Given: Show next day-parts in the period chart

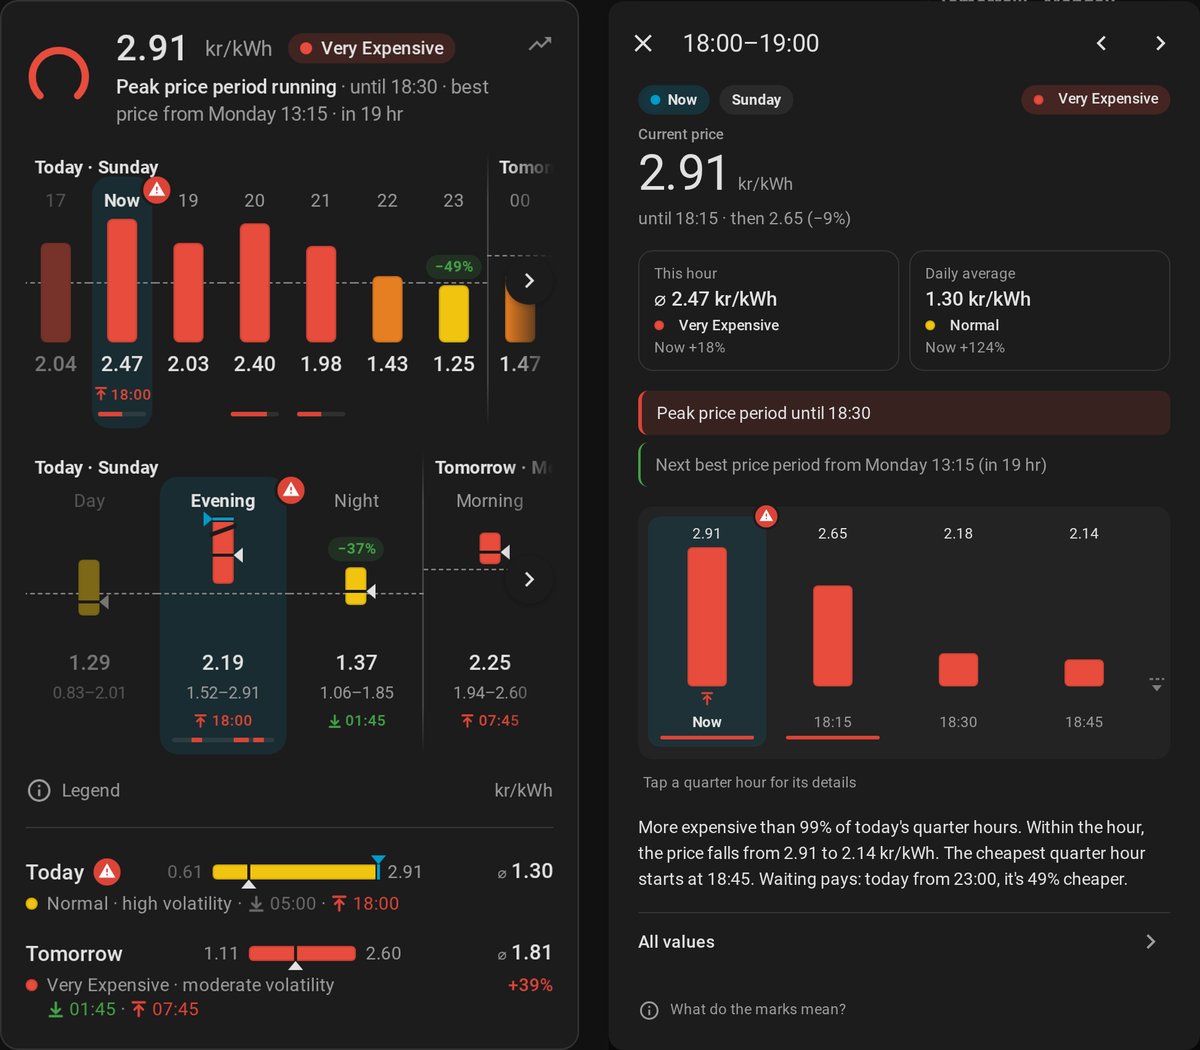Looking at the screenshot, I should [x=529, y=580].
